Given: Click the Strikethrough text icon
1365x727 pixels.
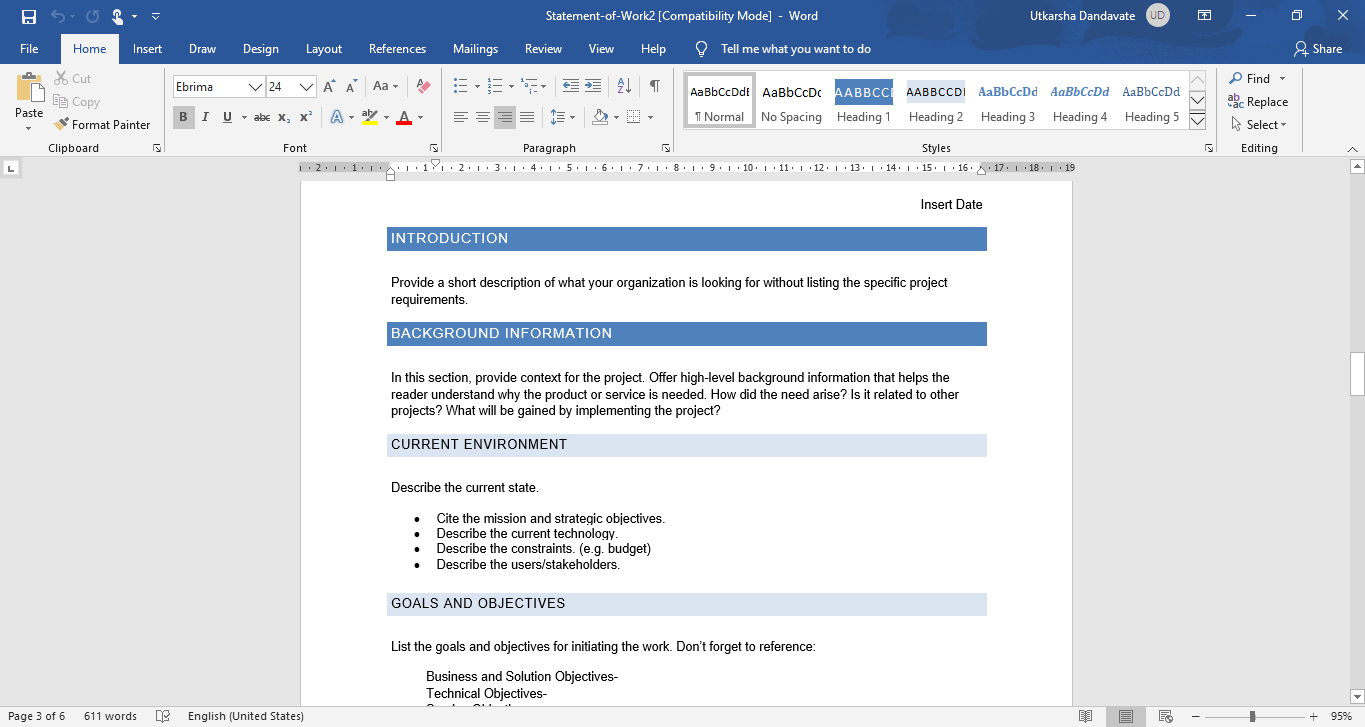Looking at the screenshot, I should 262,118.
